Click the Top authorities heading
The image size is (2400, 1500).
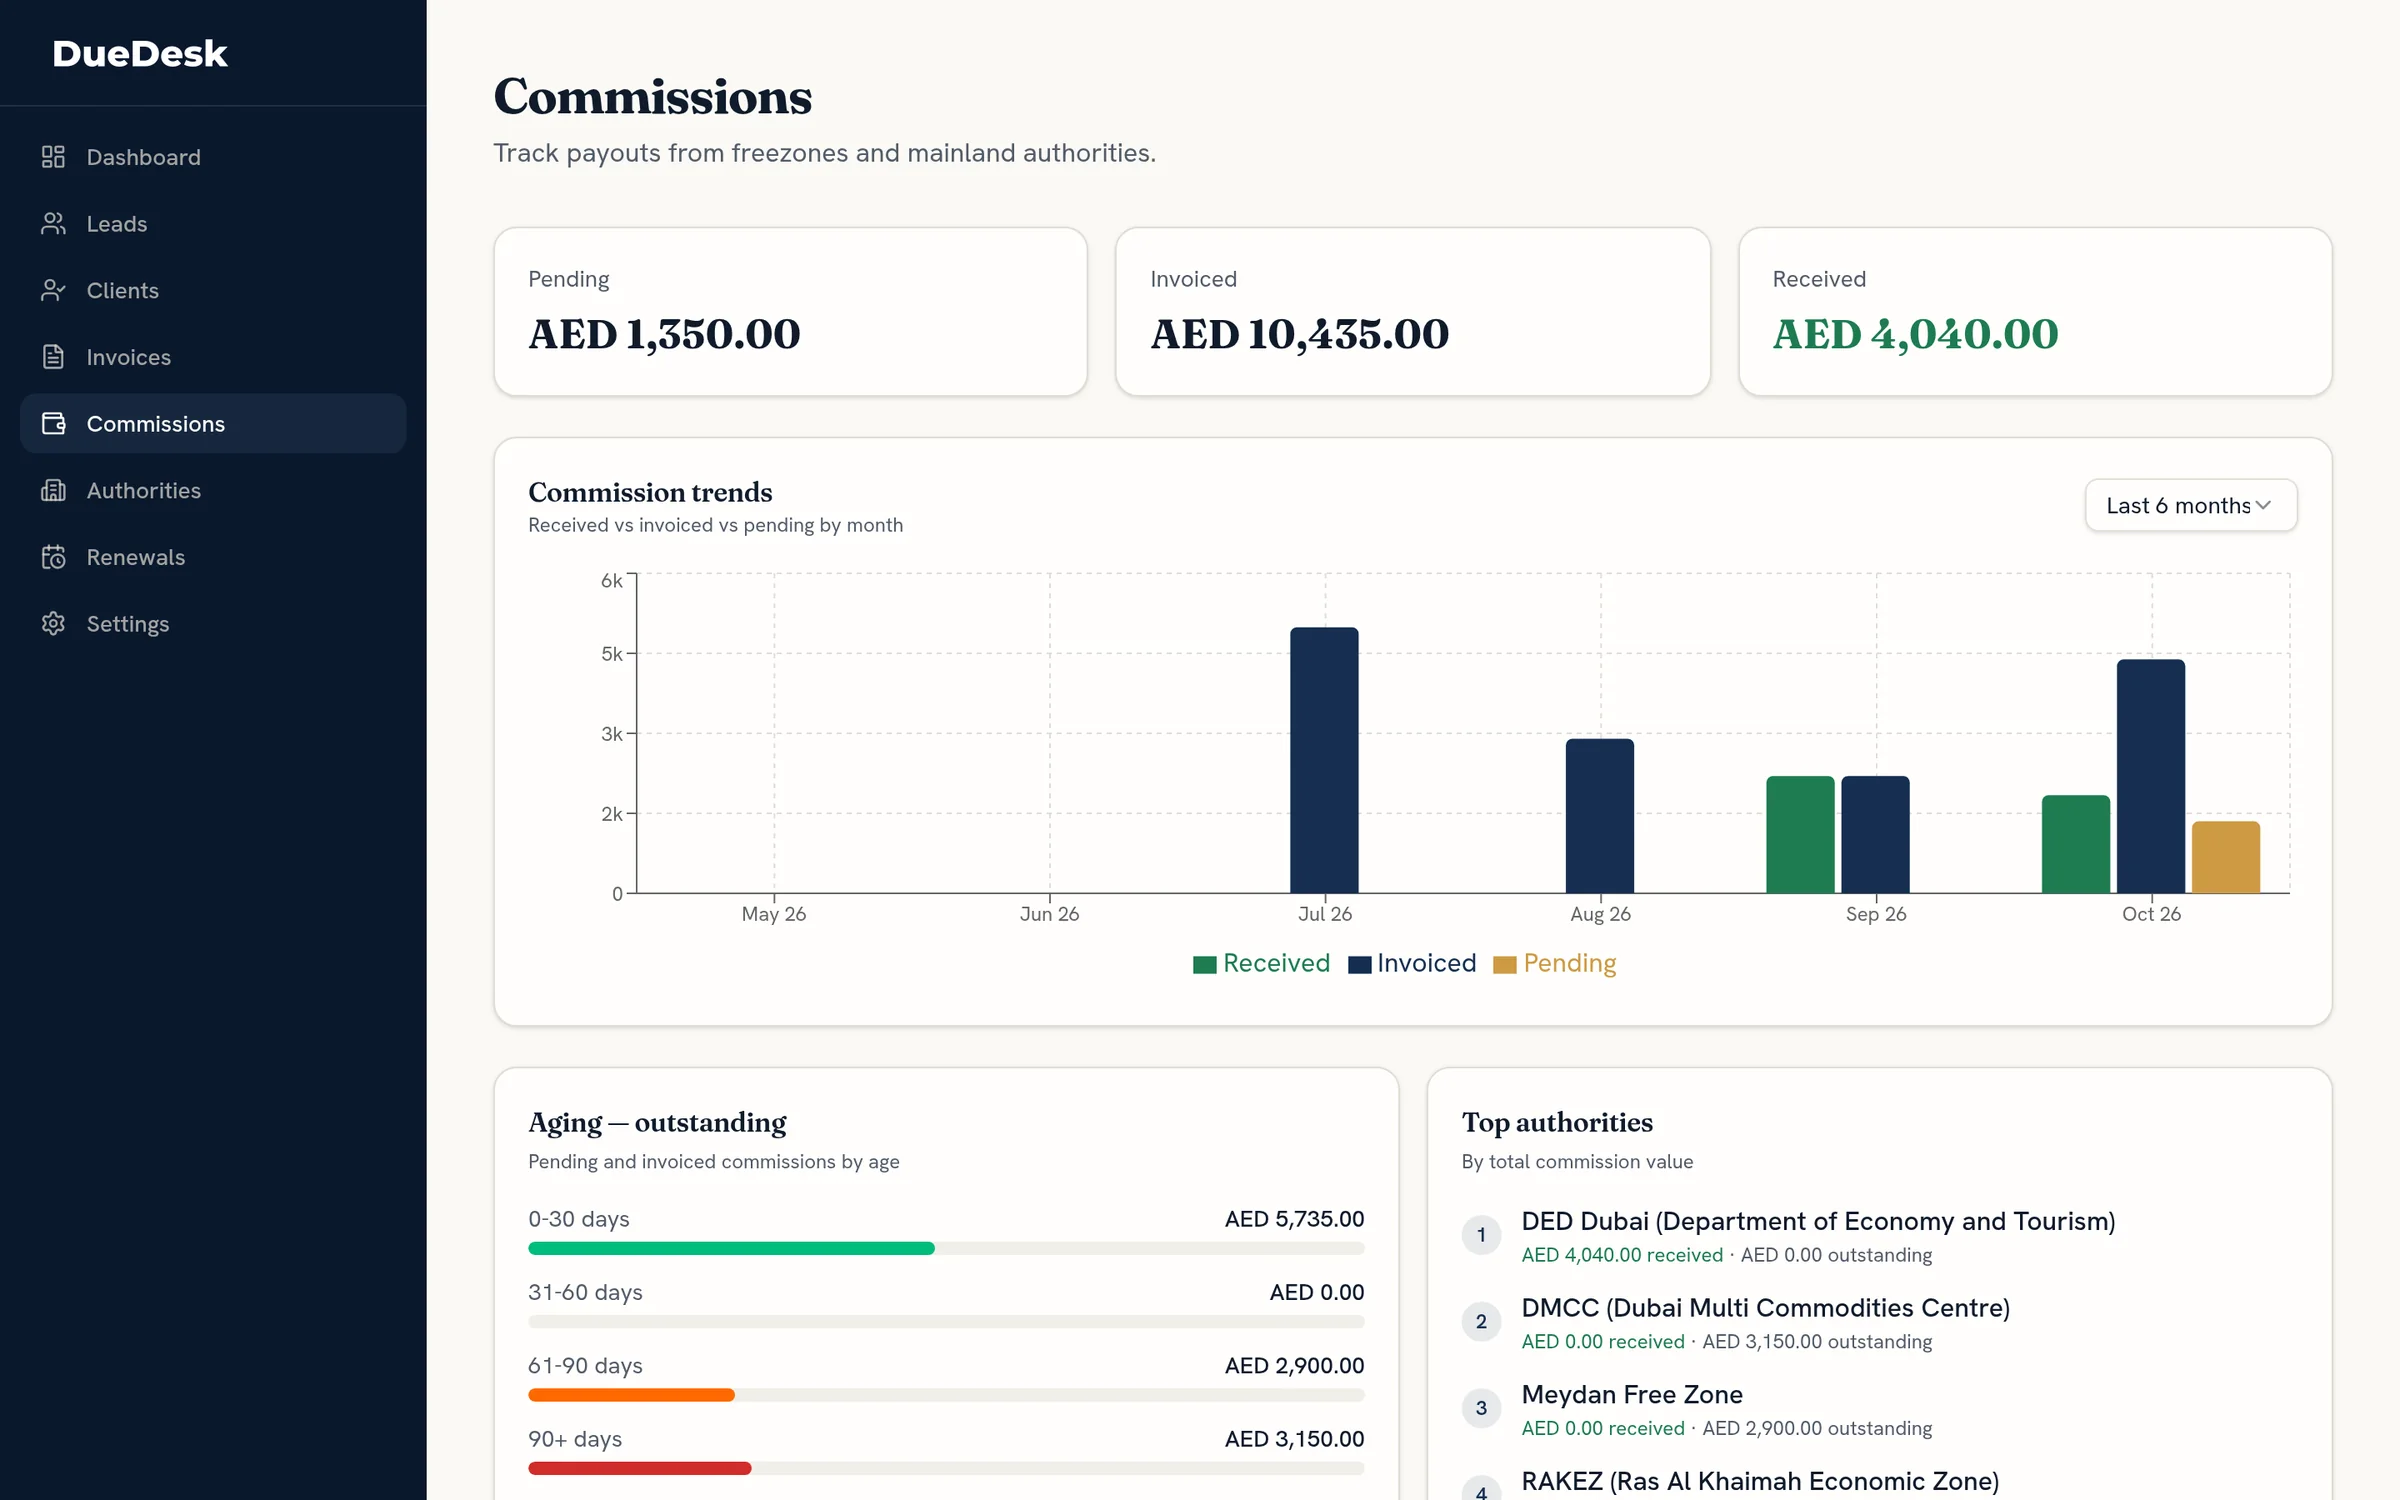point(1557,1123)
